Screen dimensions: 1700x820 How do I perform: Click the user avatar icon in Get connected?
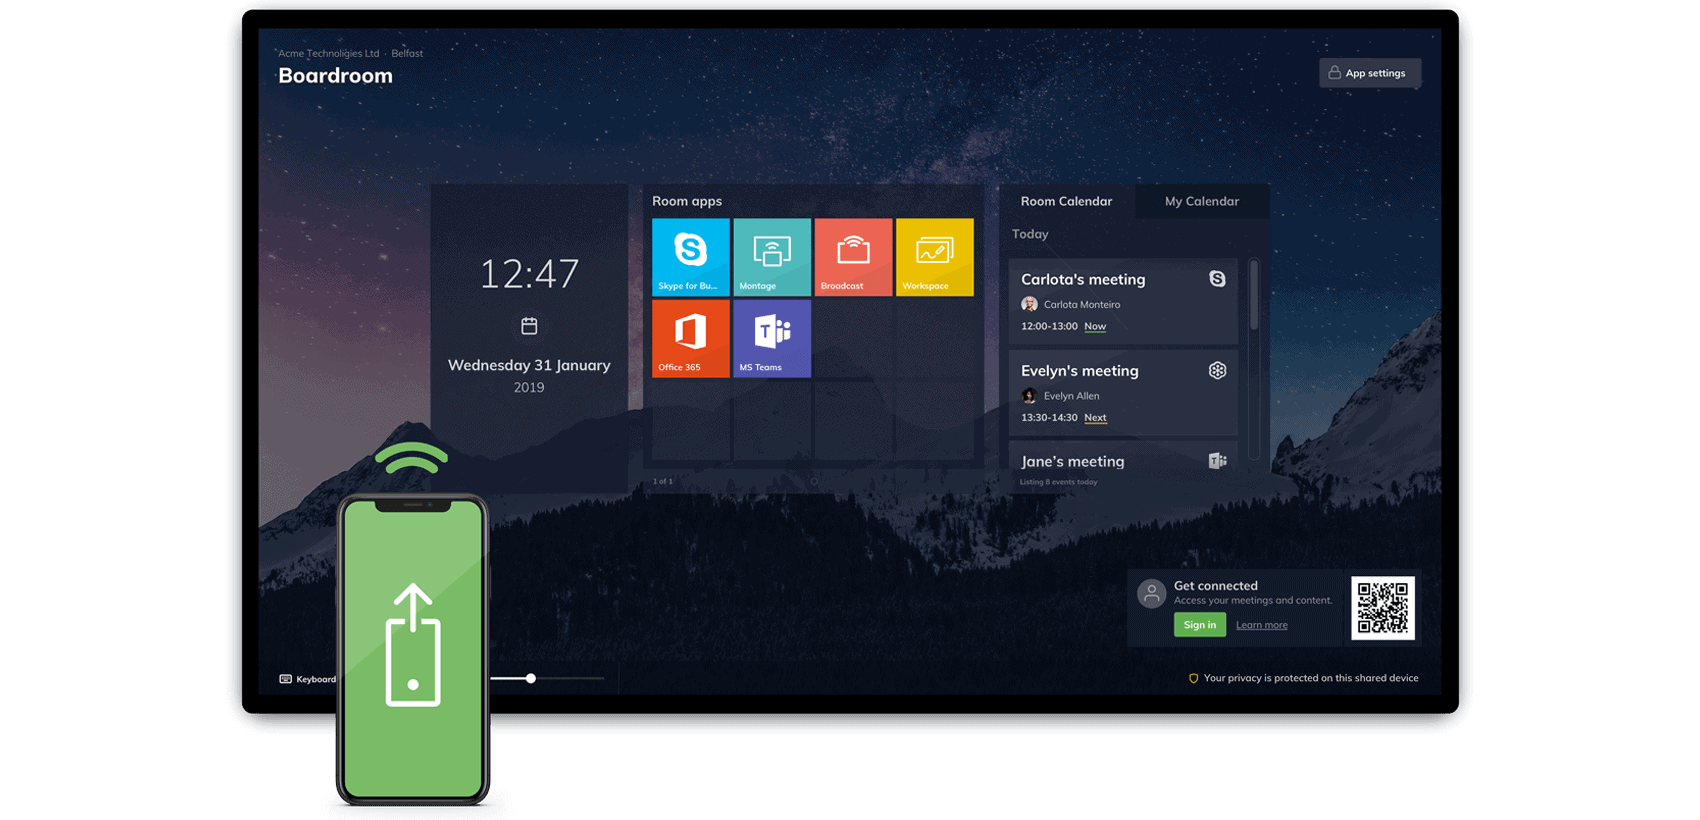click(x=1152, y=594)
